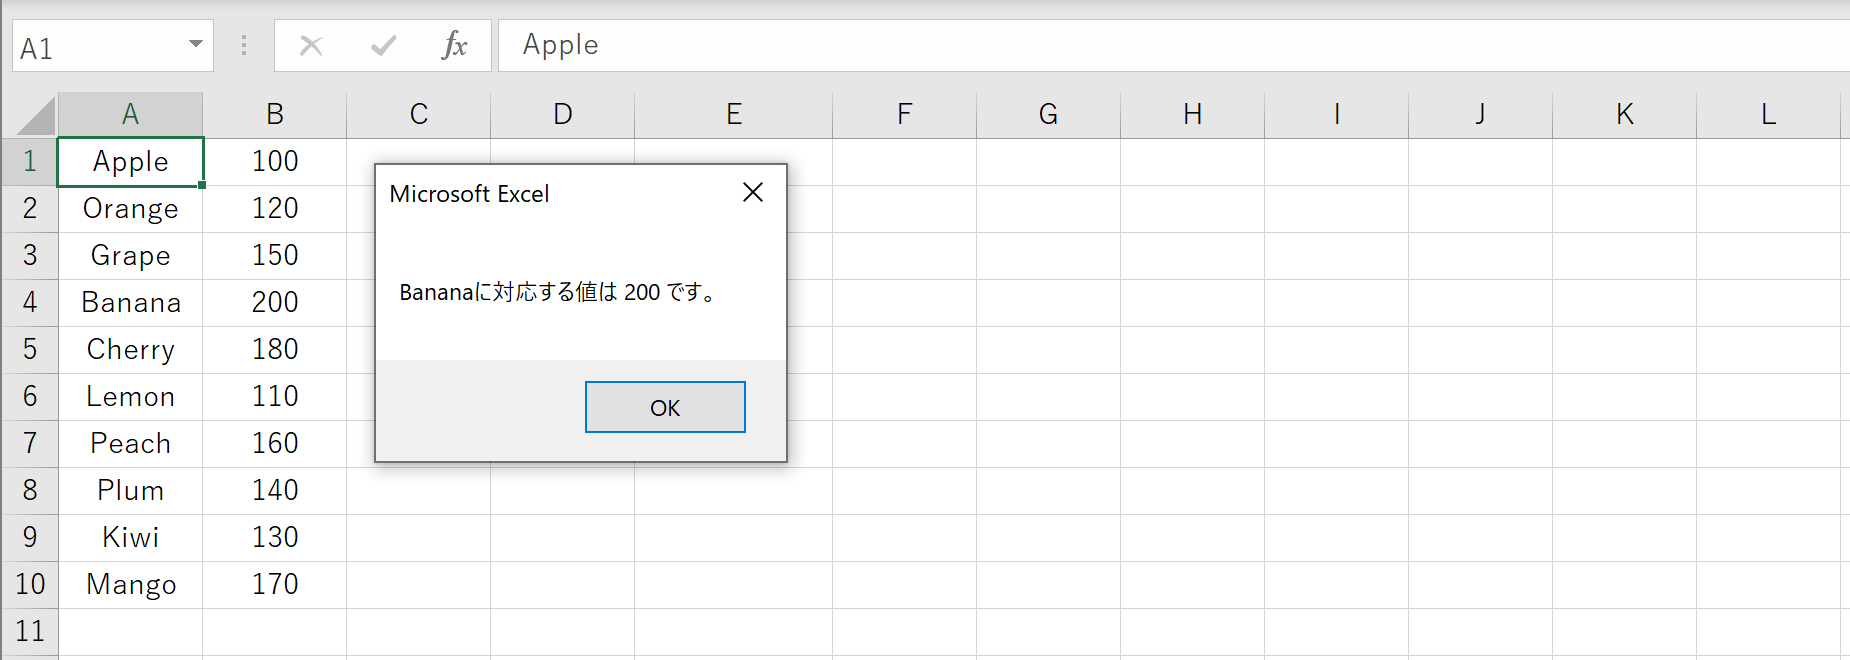Image resolution: width=1850 pixels, height=660 pixels.
Task: Click the formula bar enter checkmark icon
Action: coord(383,45)
